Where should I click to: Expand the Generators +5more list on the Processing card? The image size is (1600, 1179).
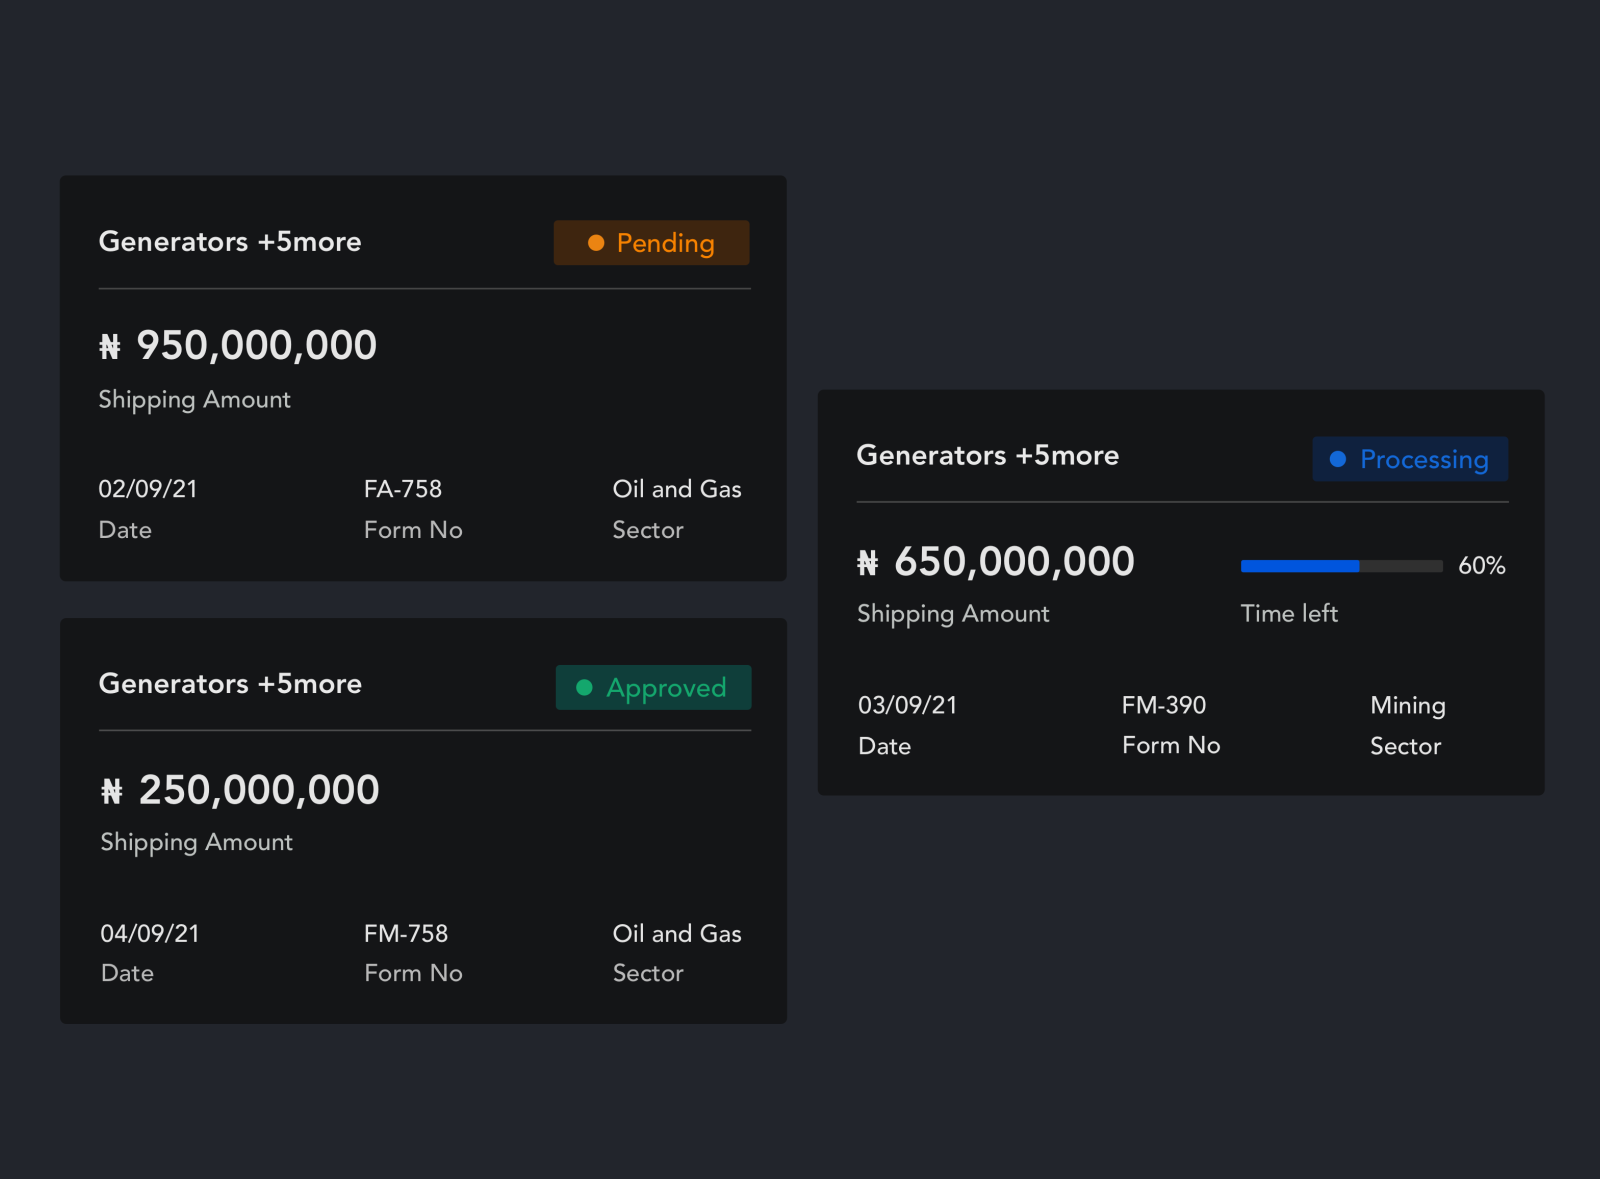pyautogui.click(x=987, y=455)
